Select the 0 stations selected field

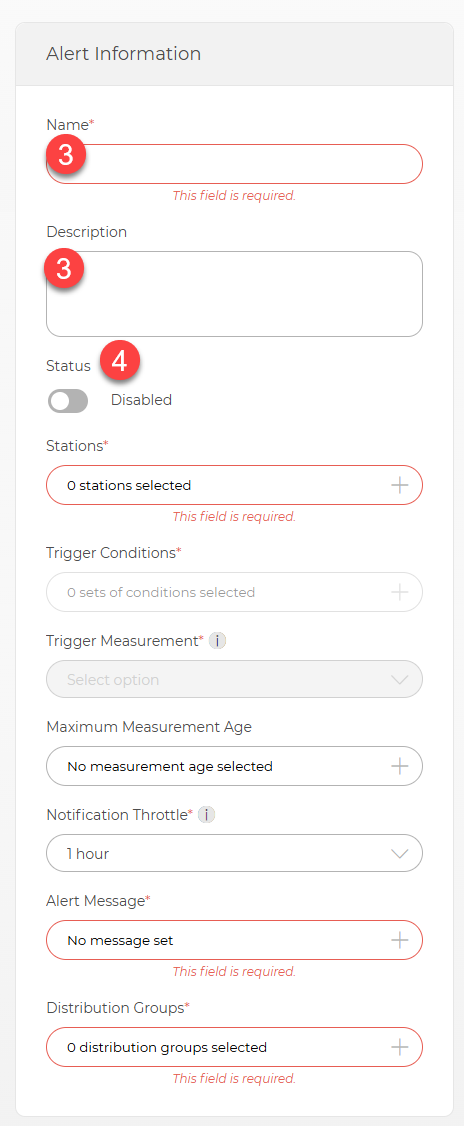click(234, 485)
